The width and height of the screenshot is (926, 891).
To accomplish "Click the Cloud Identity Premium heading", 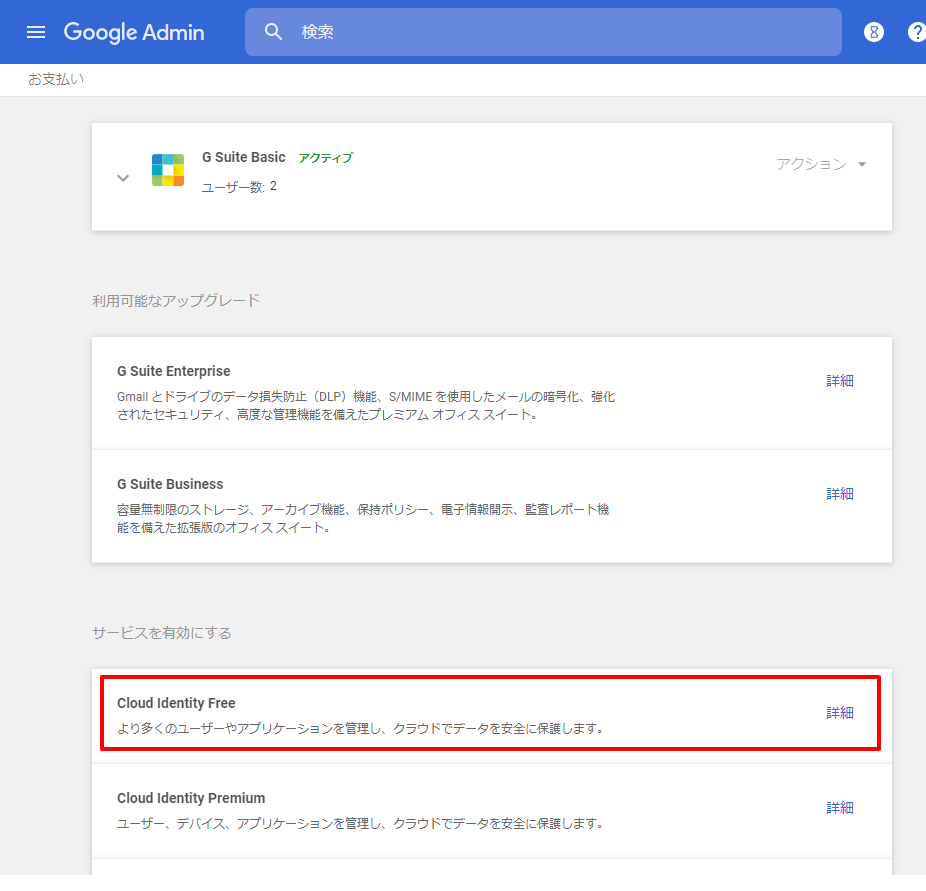I will (191, 798).
